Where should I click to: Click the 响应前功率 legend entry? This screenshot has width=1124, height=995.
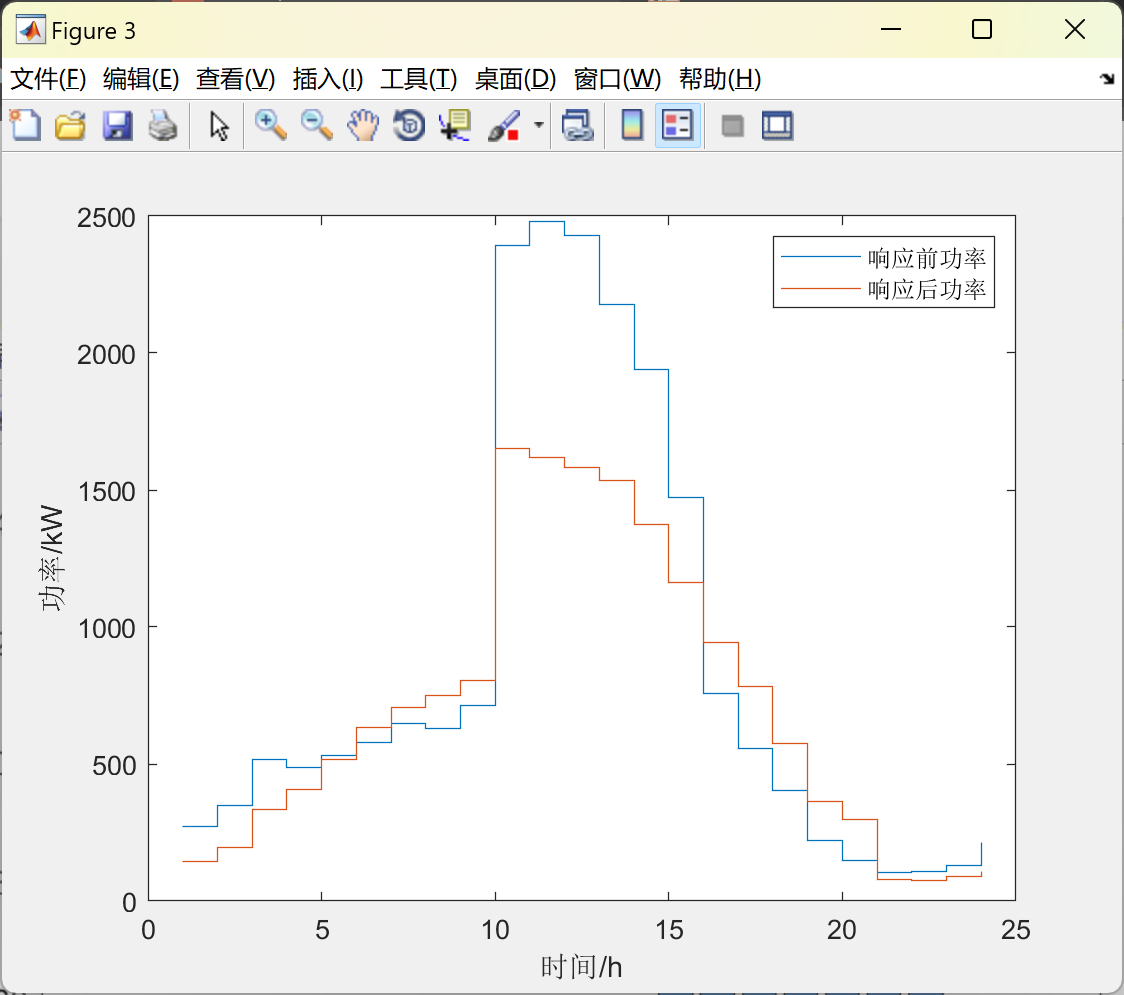pos(927,257)
